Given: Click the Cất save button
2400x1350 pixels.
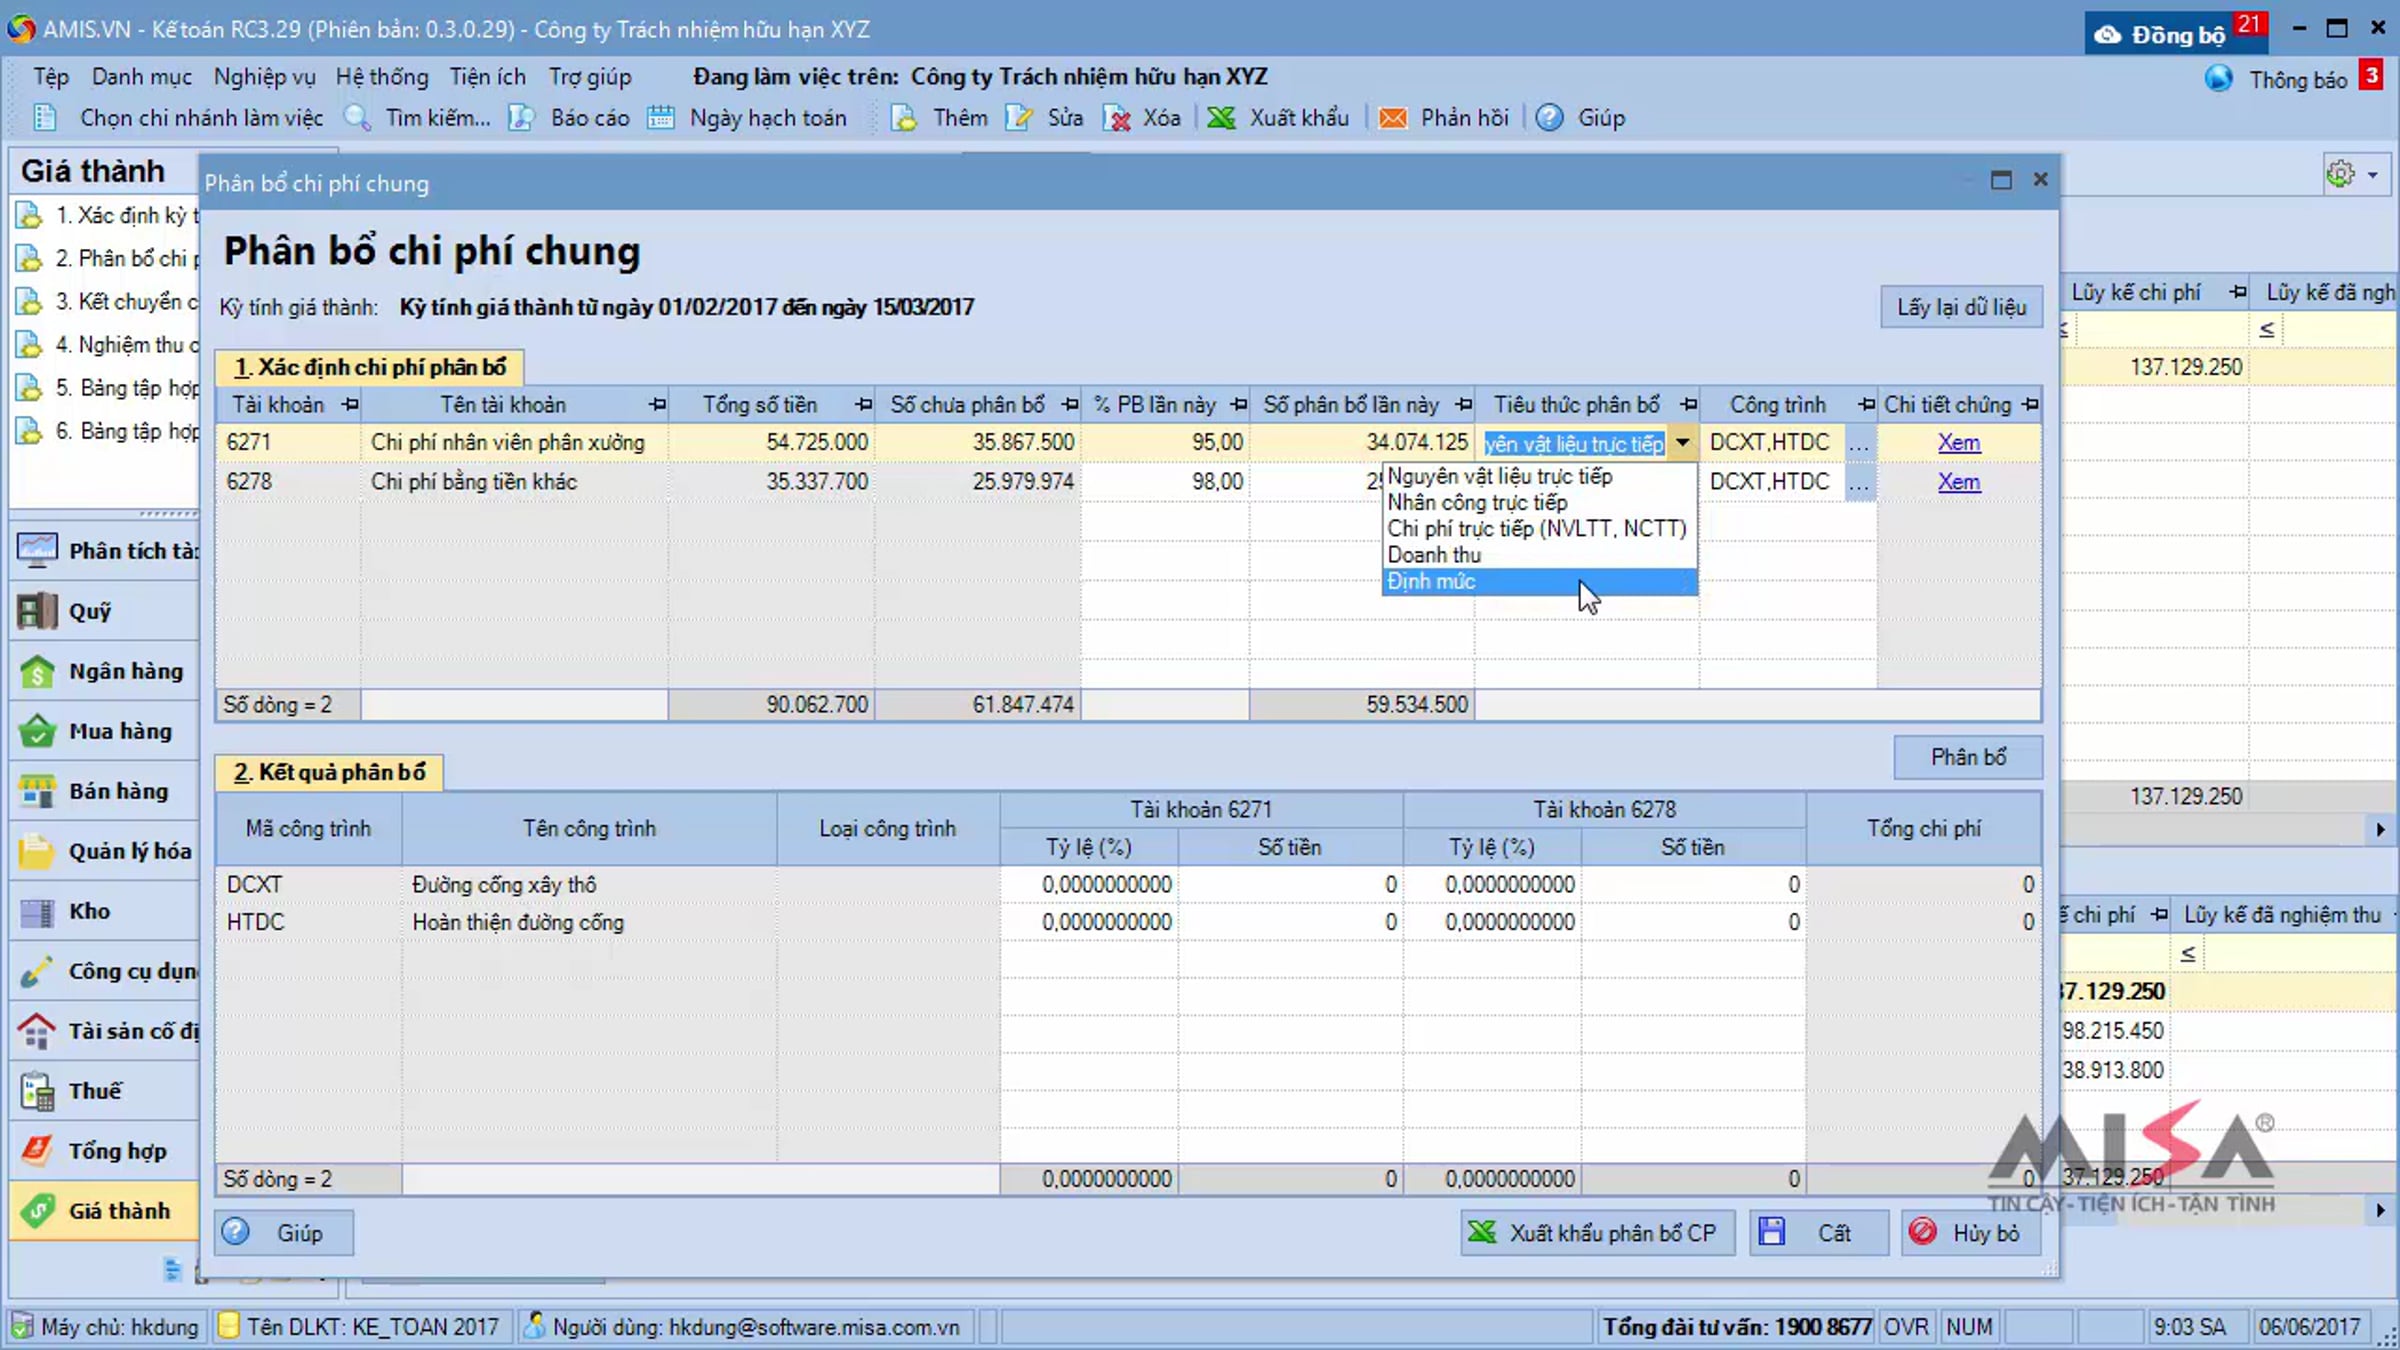Looking at the screenshot, I should click(1818, 1233).
